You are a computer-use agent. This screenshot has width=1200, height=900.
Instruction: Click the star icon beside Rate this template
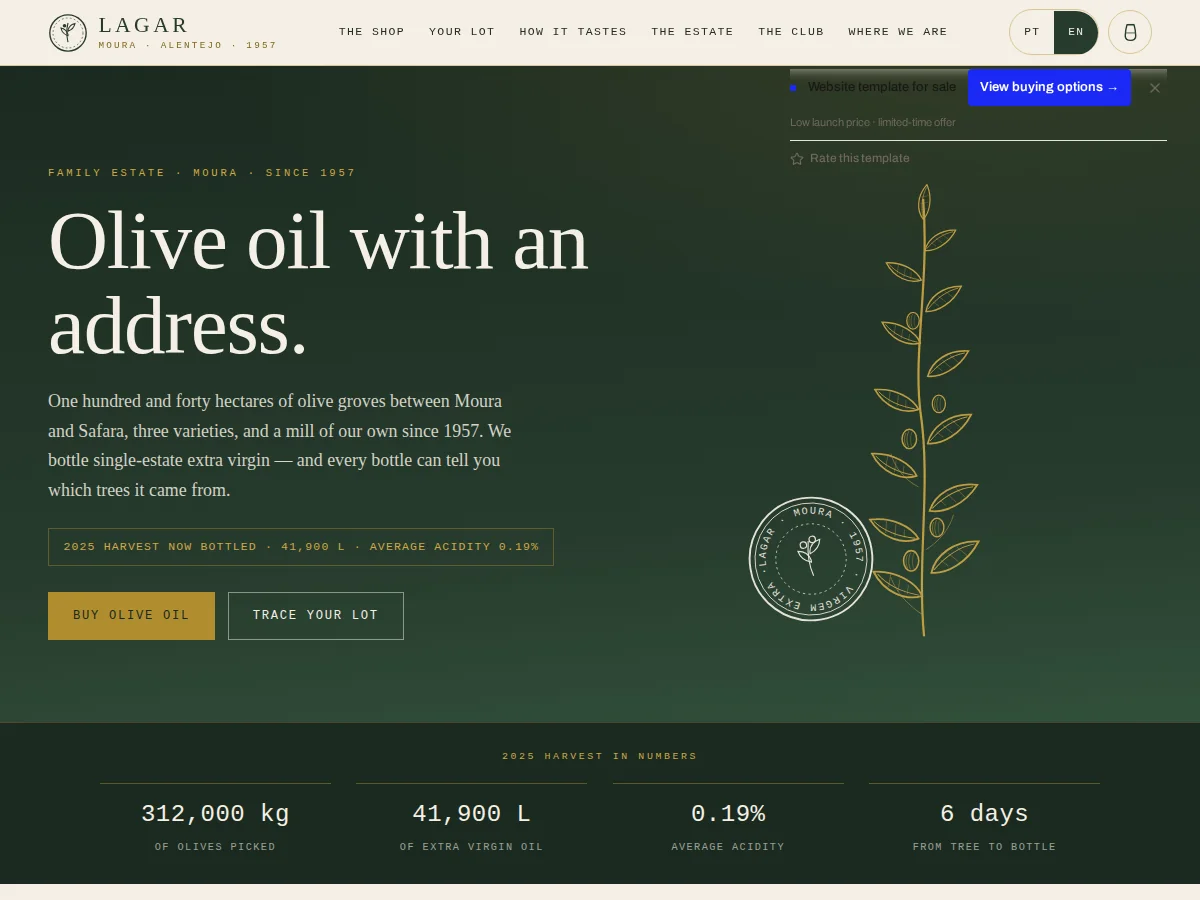(x=797, y=159)
